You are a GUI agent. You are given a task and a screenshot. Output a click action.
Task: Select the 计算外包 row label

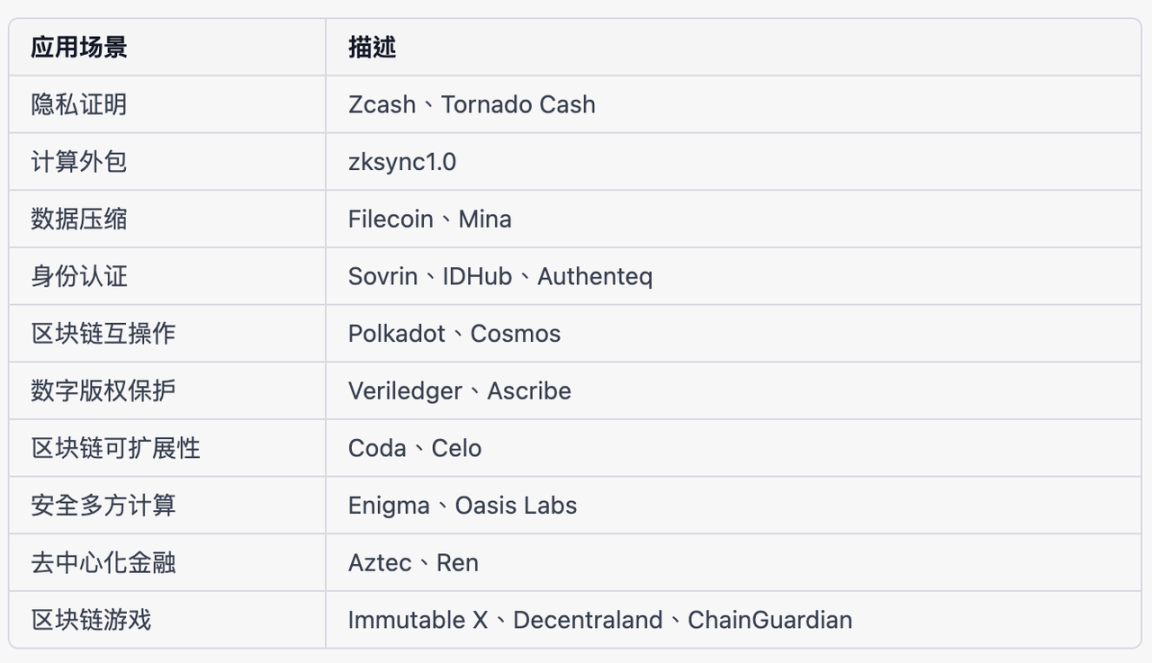coord(79,162)
